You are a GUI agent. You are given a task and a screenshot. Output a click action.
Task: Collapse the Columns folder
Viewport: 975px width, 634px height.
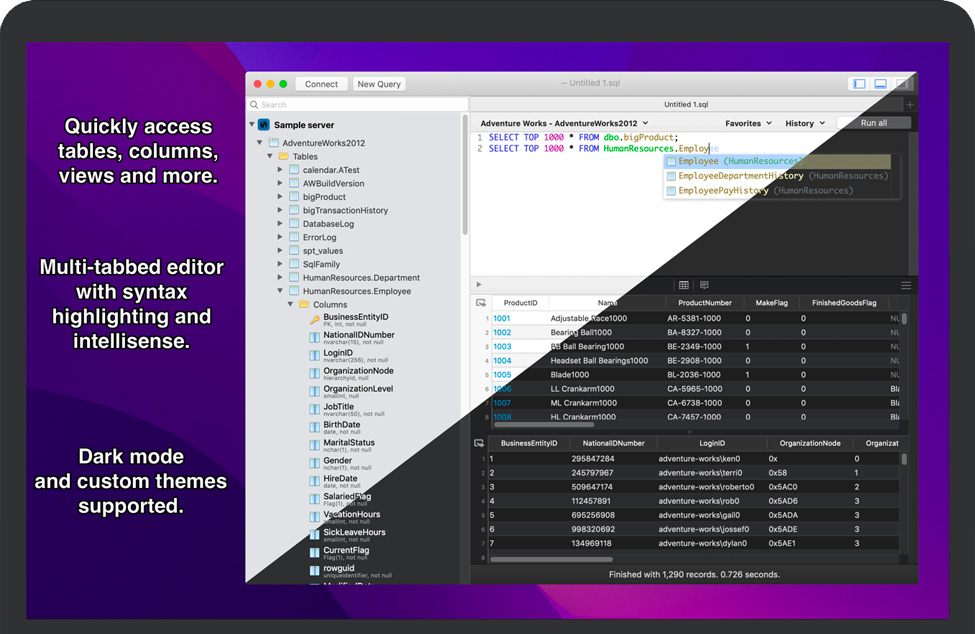click(x=290, y=304)
